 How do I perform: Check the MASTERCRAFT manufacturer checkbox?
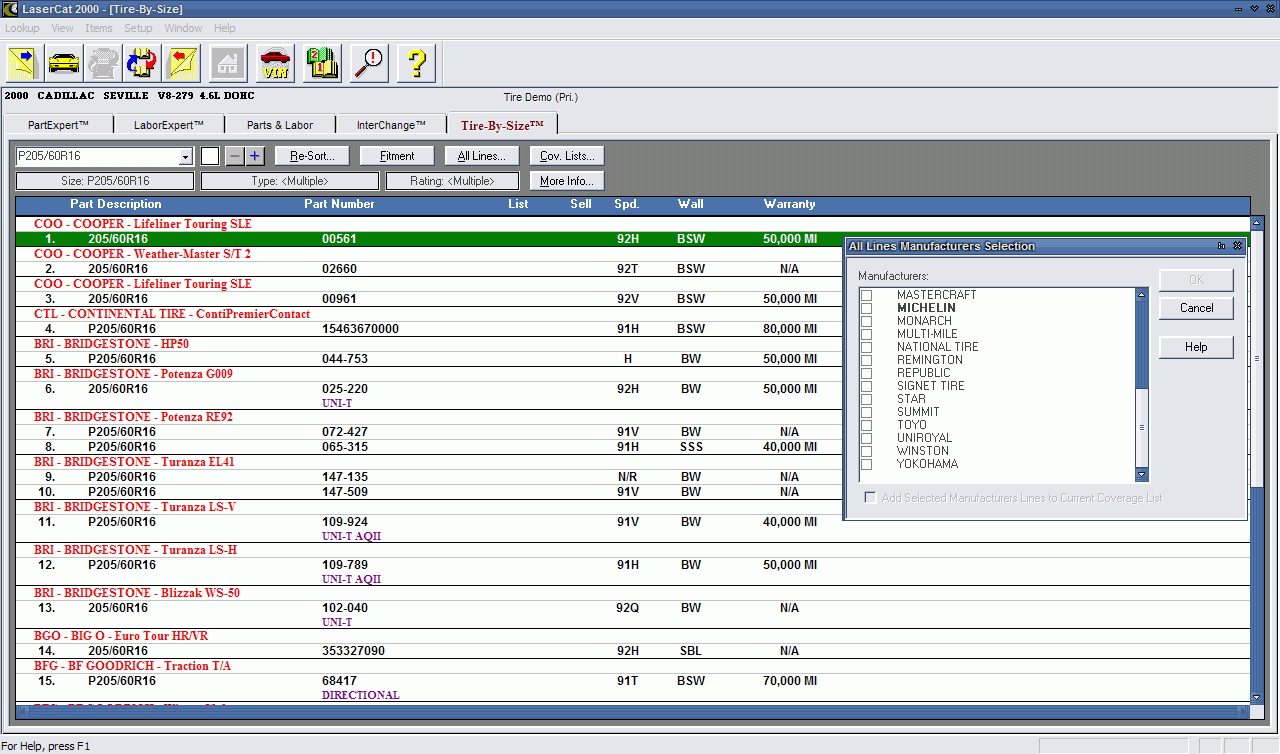867,295
